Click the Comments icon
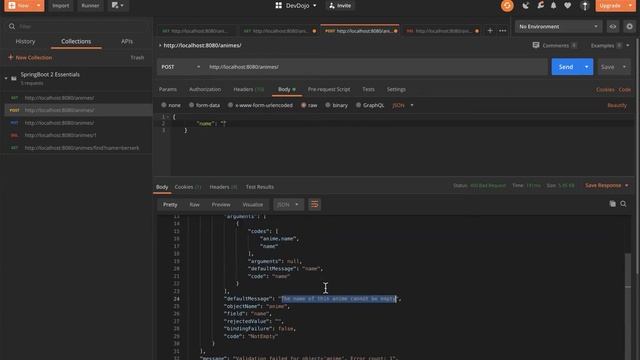 [536, 45]
